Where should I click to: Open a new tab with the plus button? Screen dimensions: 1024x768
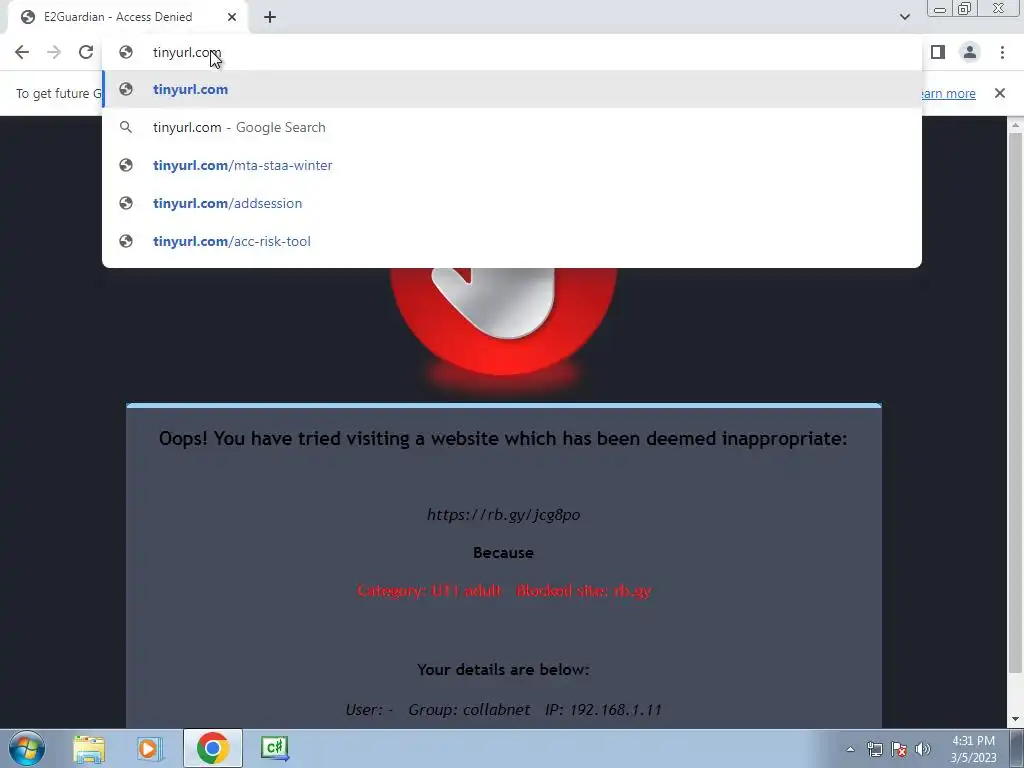[x=270, y=17]
